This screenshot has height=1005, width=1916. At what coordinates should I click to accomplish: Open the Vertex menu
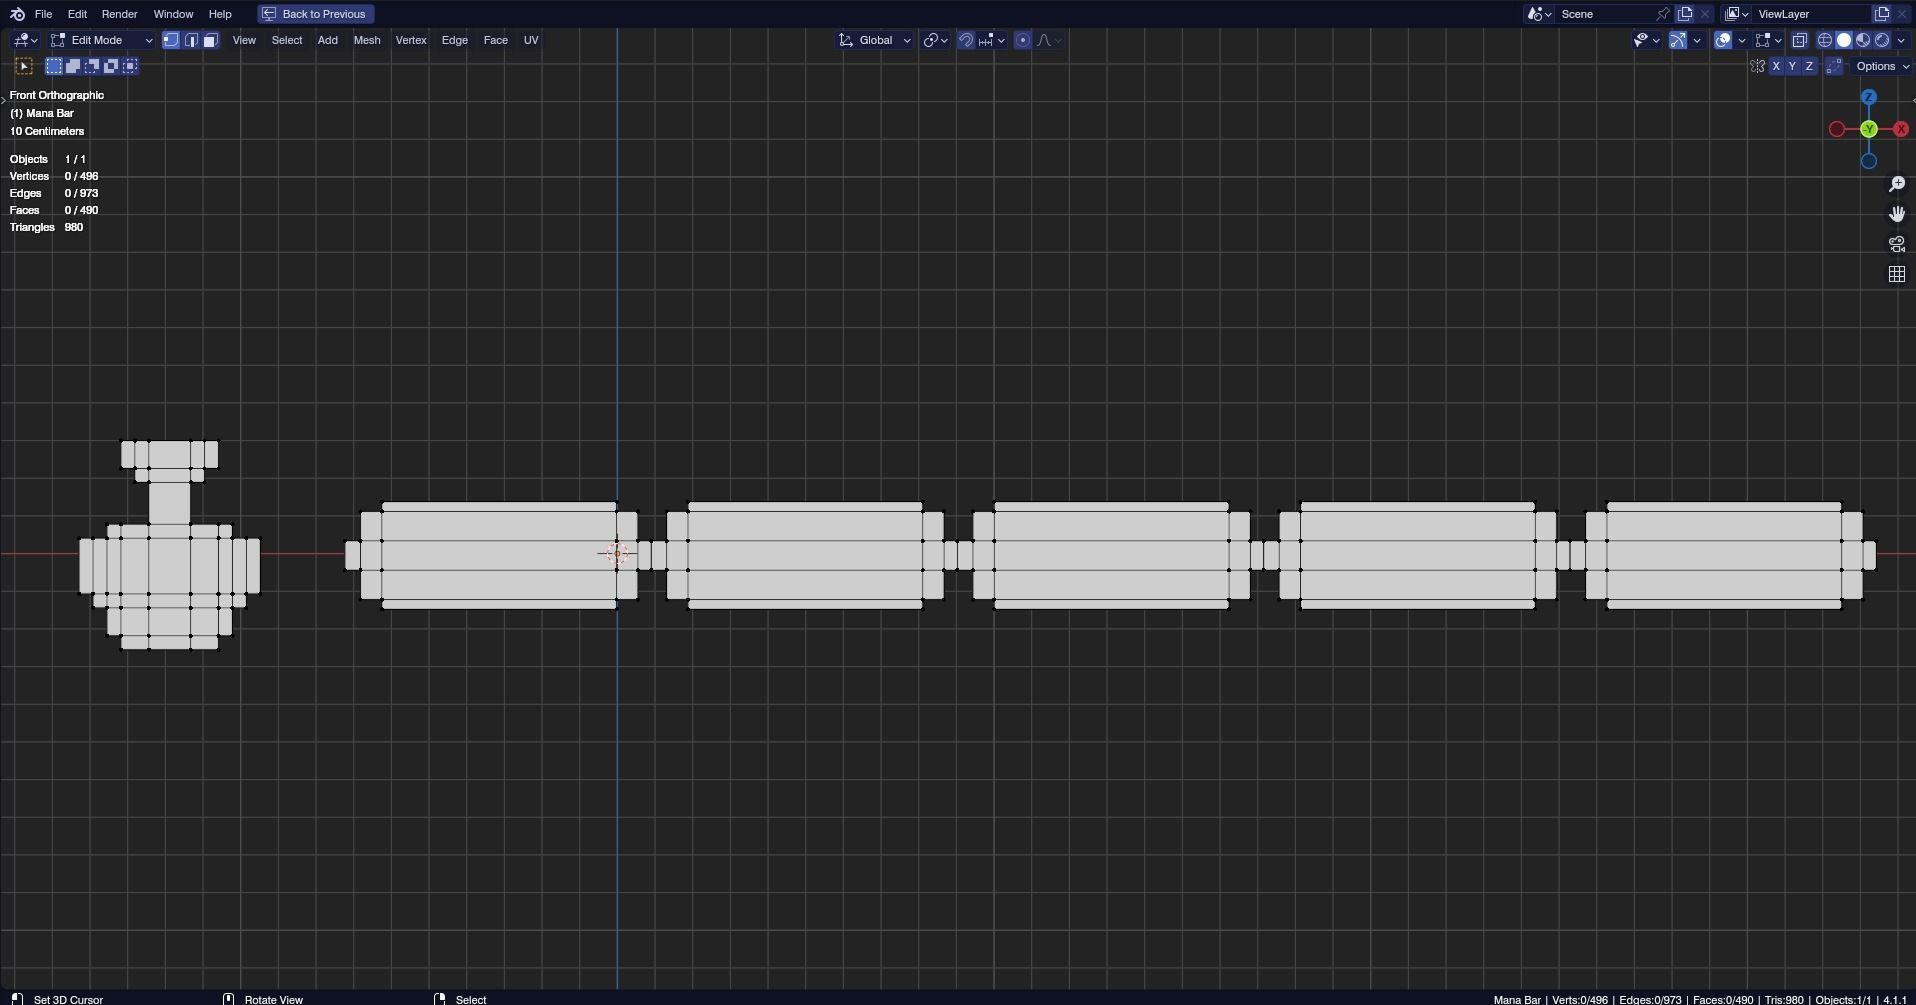click(x=411, y=40)
